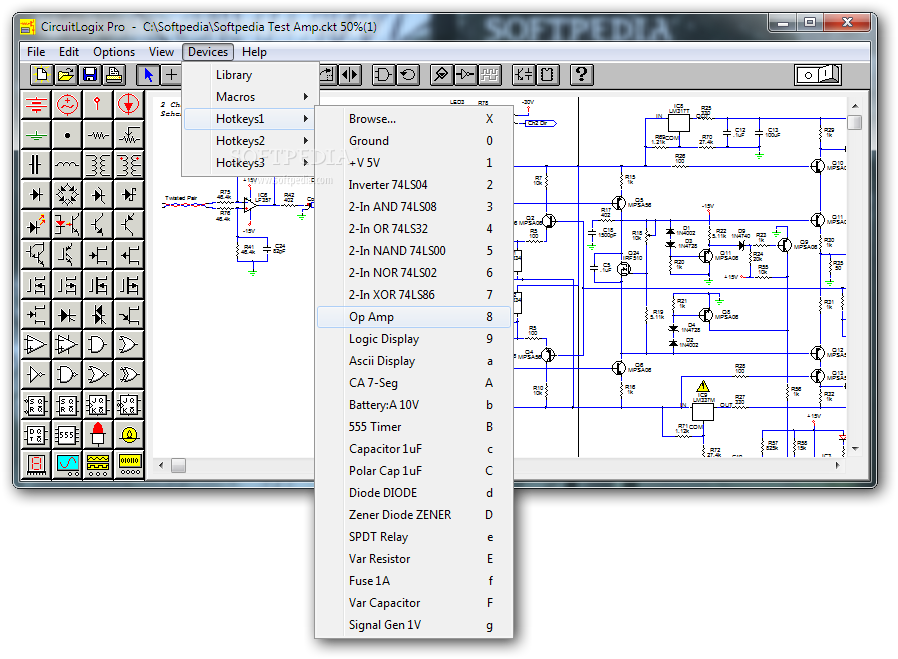Expand the Macros submenu

click(250, 97)
